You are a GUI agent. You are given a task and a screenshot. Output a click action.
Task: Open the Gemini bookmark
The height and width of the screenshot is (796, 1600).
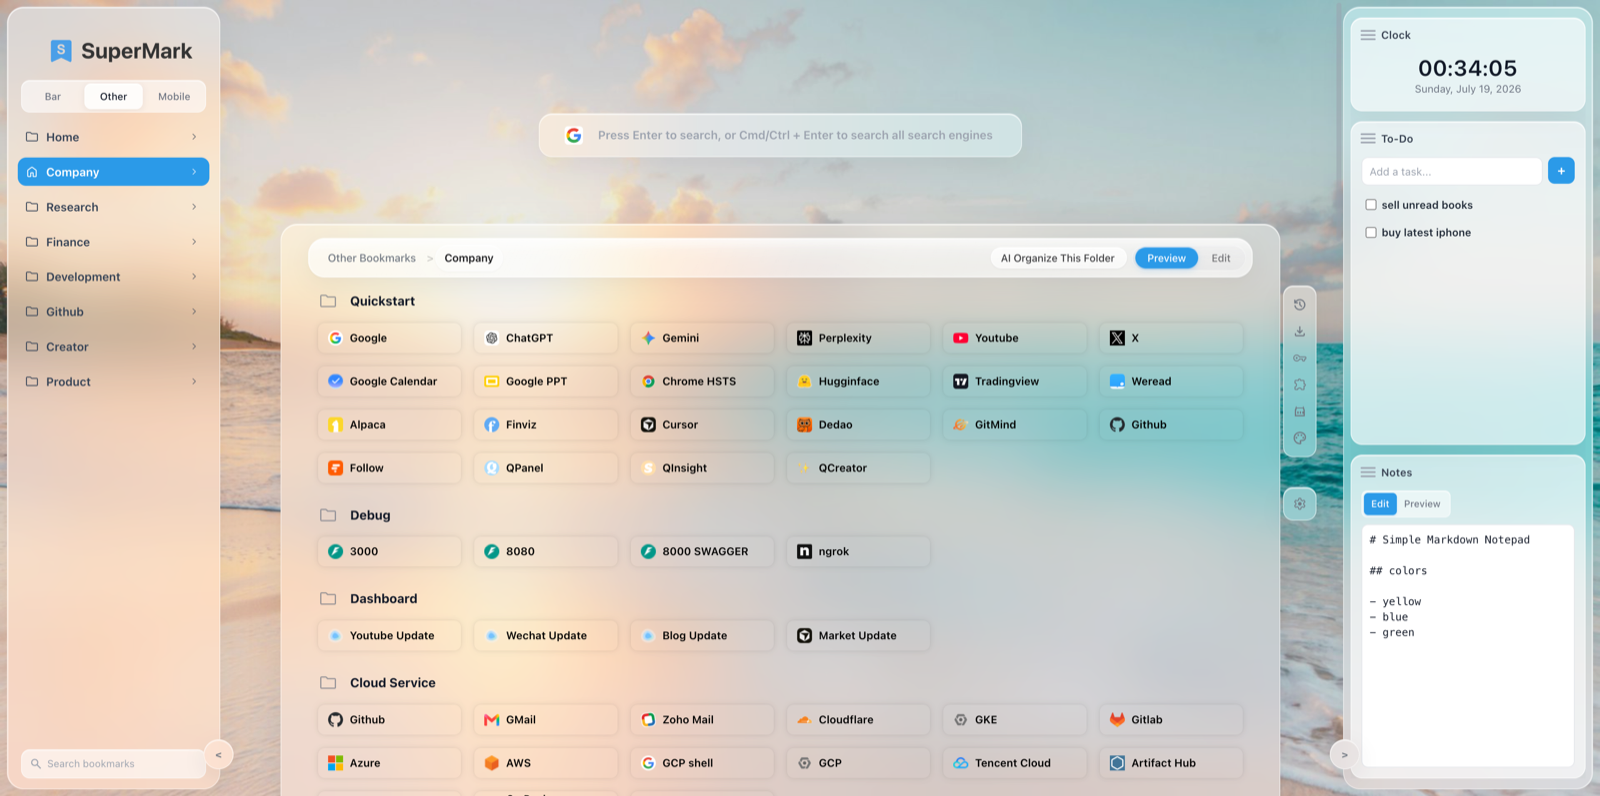[702, 338]
